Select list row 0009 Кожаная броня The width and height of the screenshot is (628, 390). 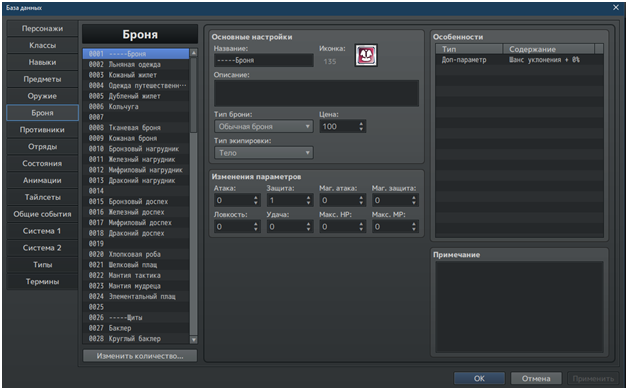(x=136, y=138)
